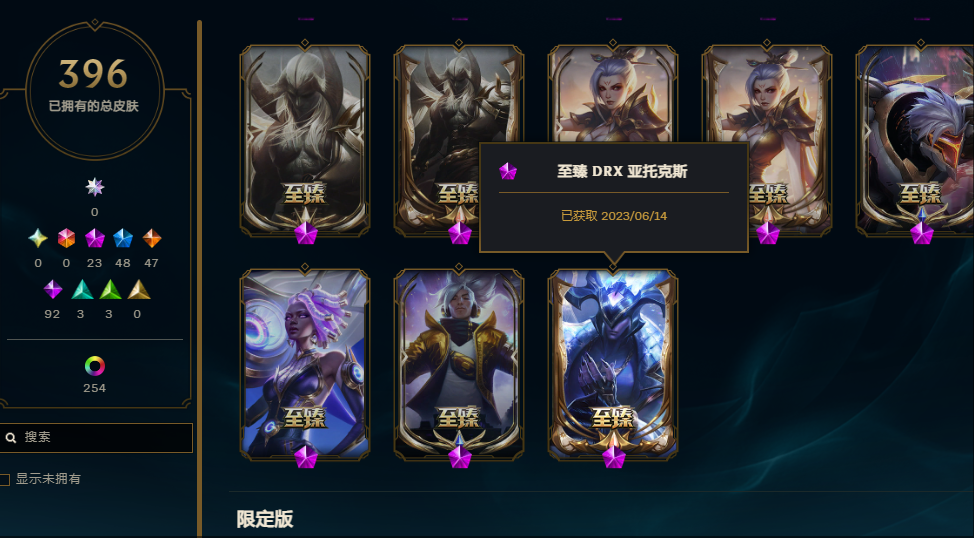Click the gold triangle rarity gem
The height and width of the screenshot is (538, 974).
pos(139,290)
